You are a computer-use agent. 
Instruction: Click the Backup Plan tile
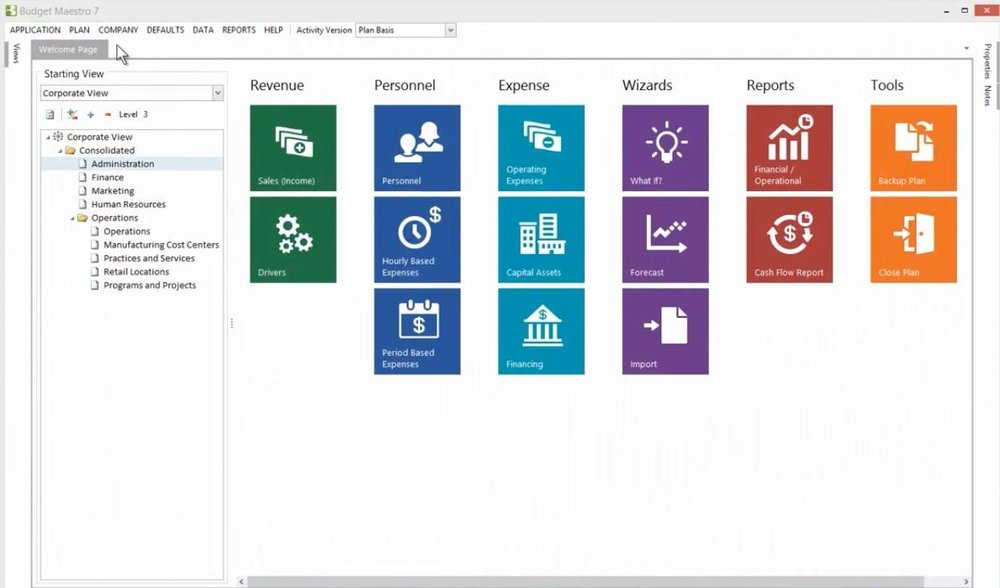click(x=913, y=148)
